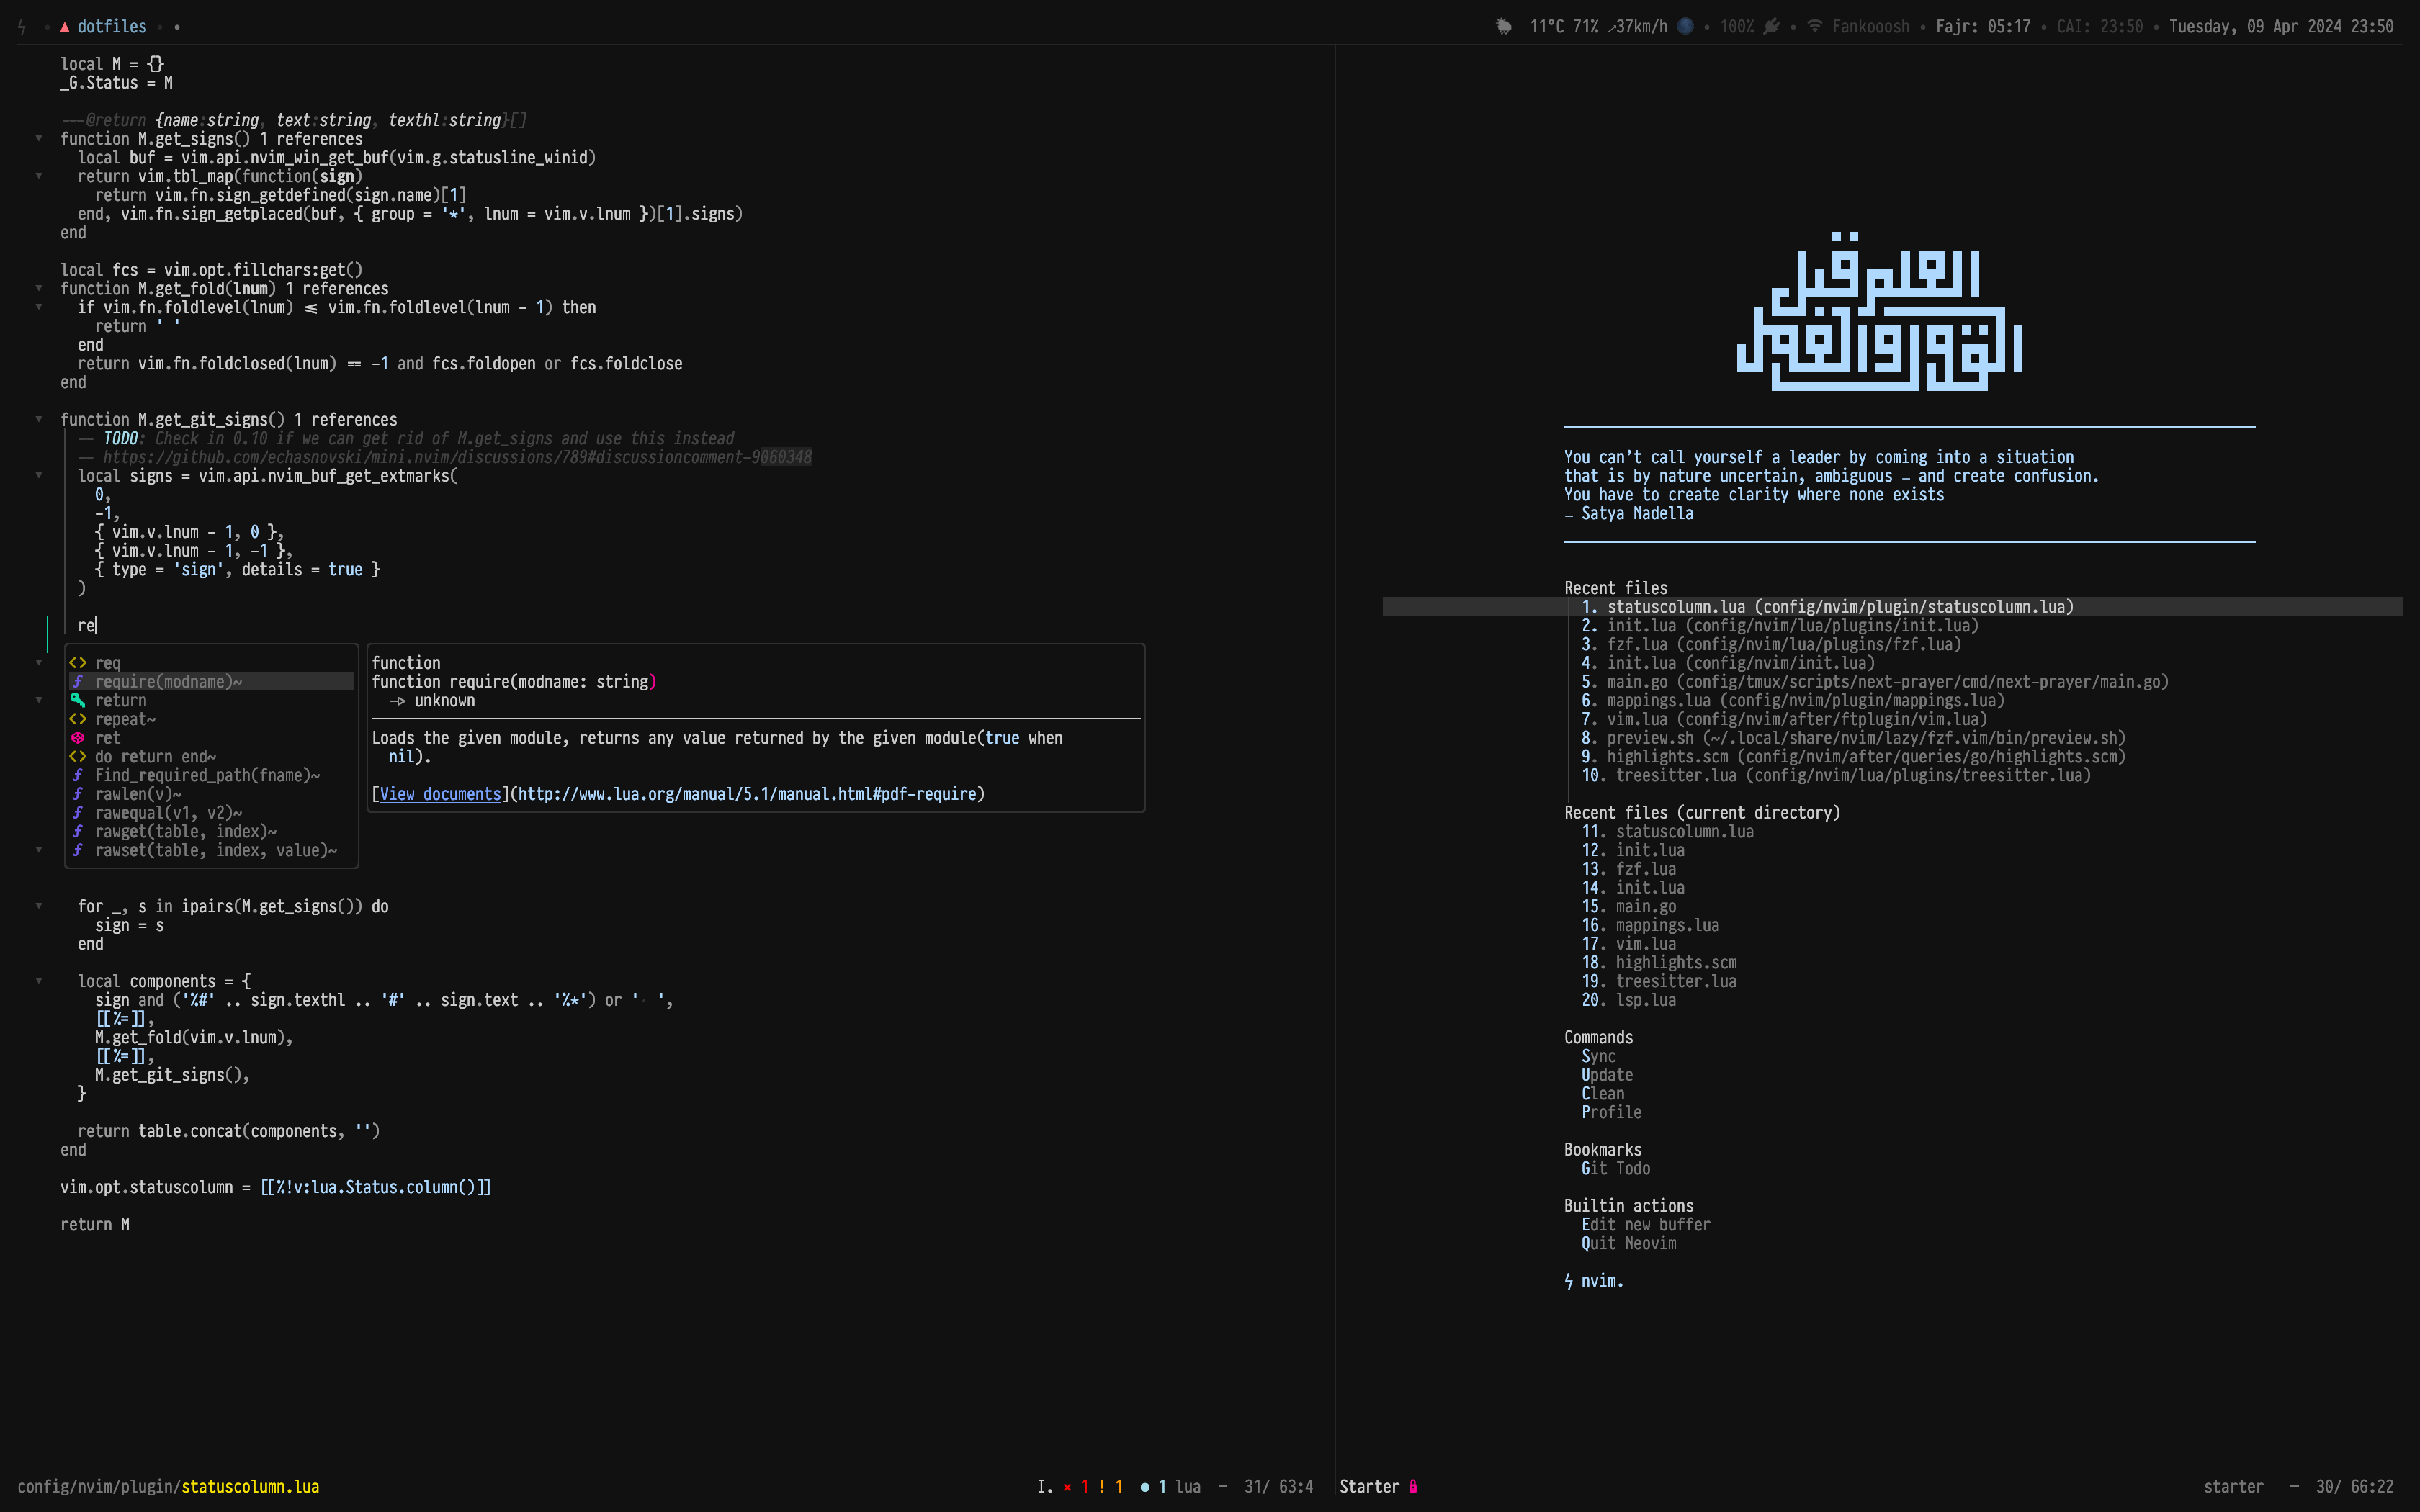Click statuscolumn.lua filename in statusline
This screenshot has width=2420, height=1512.
250,1487
